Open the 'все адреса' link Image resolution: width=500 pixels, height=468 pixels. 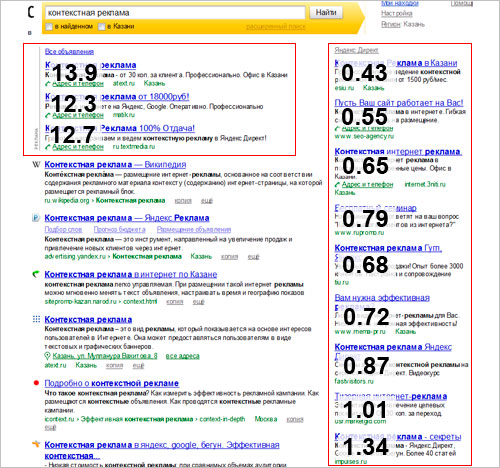(182, 356)
